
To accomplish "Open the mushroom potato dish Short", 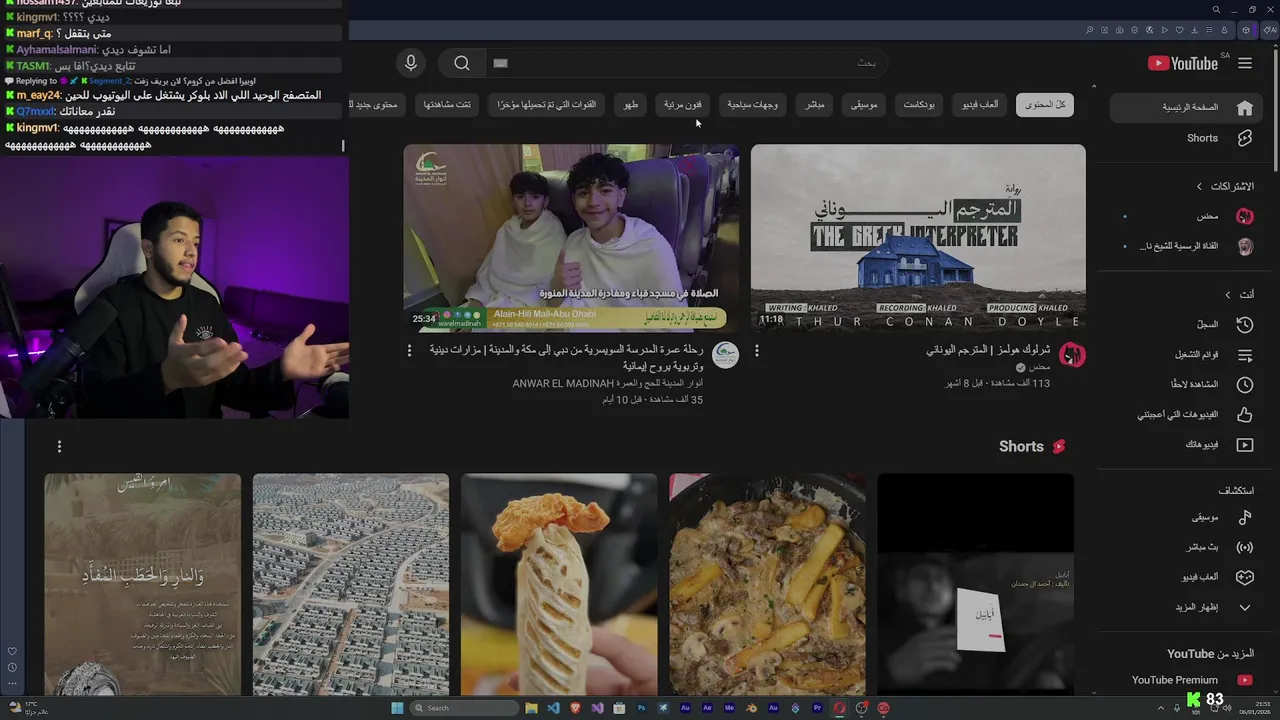I will coord(767,584).
